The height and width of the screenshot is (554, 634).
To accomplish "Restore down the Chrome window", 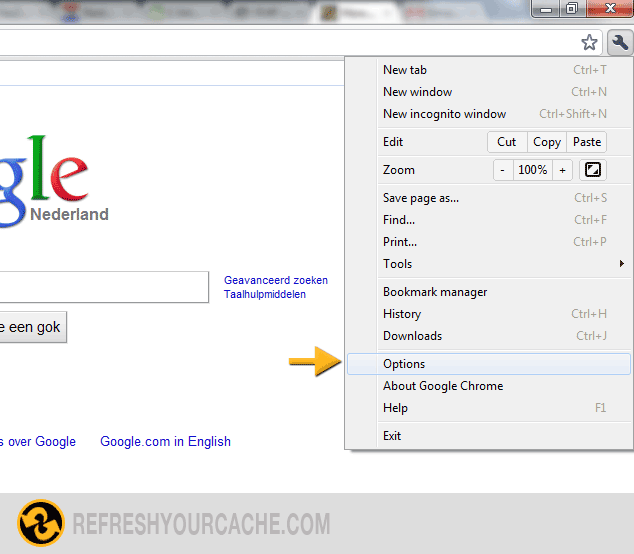I will pyautogui.click(x=572, y=8).
